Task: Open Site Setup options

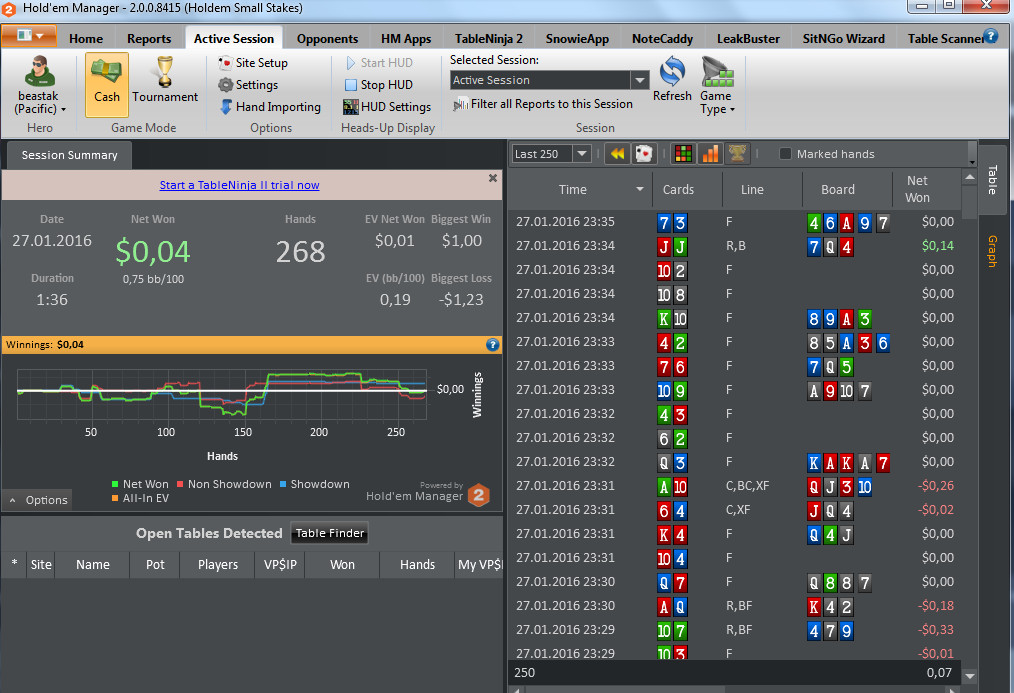Action: (x=253, y=63)
